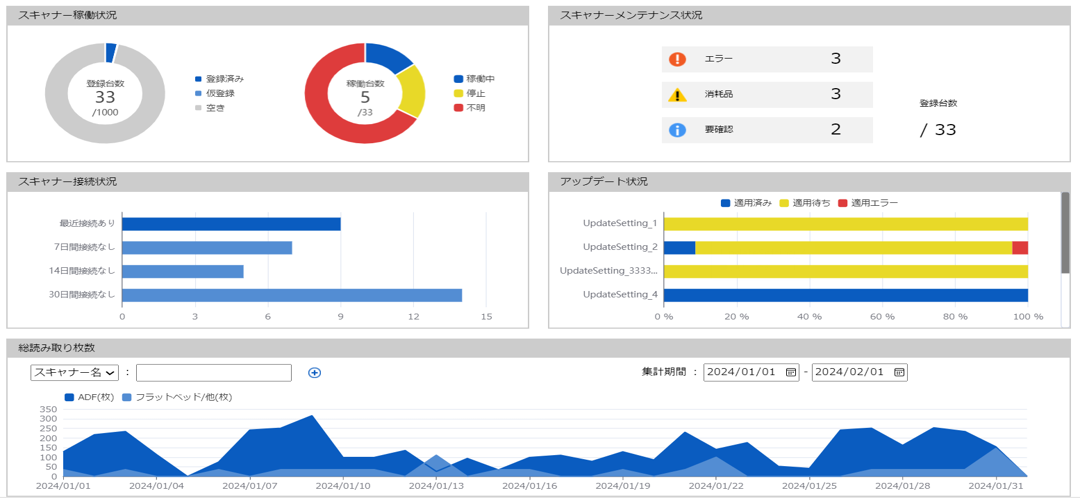This screenshot has height=498, width=1080.
Task: Toggle the 稼働中 legend swatch
Action: pos(459,79)
